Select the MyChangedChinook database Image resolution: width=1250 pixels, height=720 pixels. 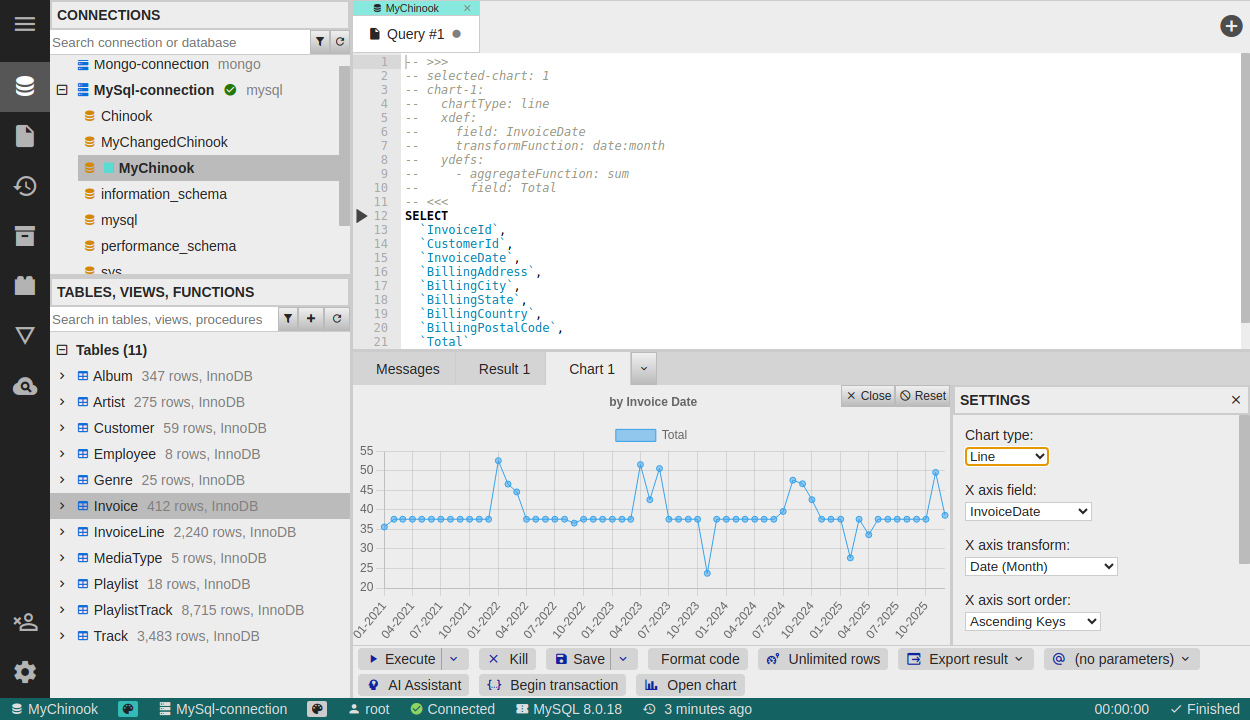pyautogui.click(x=164, y=142)
